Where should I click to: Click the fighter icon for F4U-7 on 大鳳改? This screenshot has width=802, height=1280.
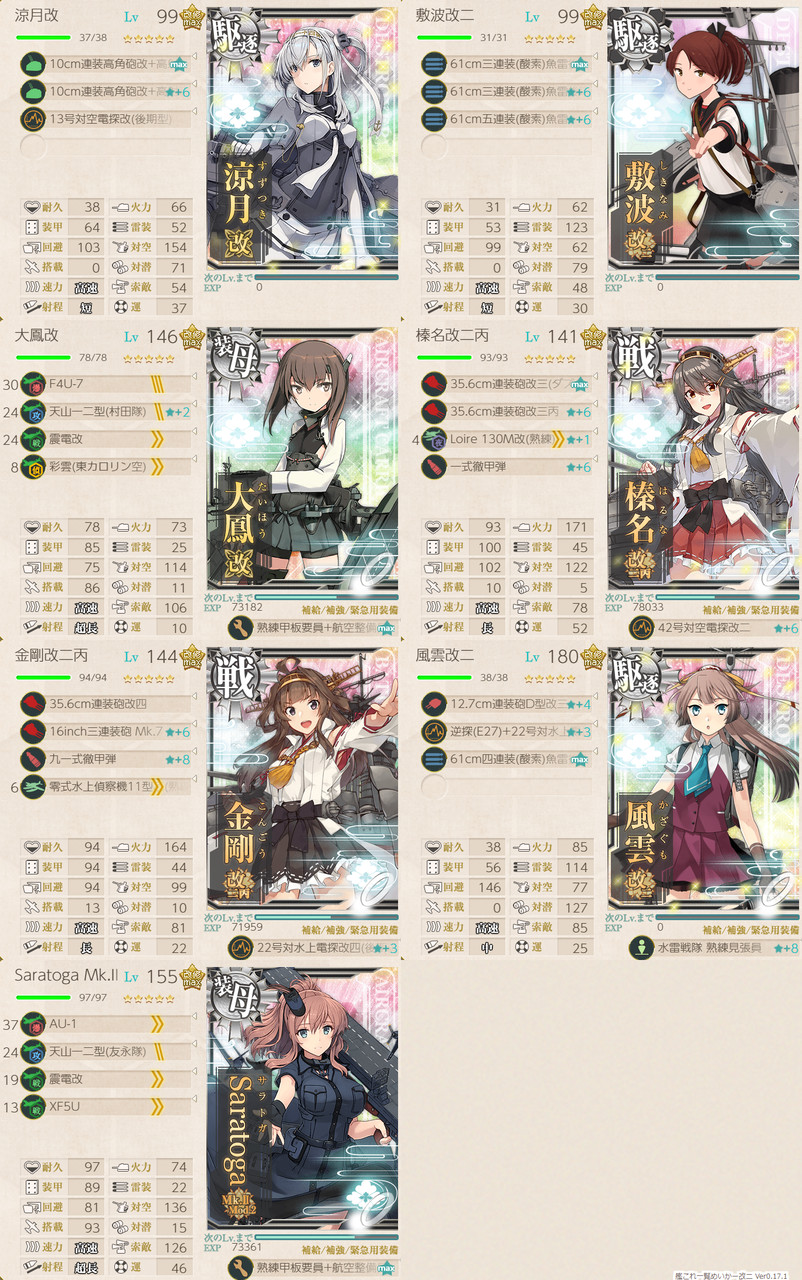33,385
